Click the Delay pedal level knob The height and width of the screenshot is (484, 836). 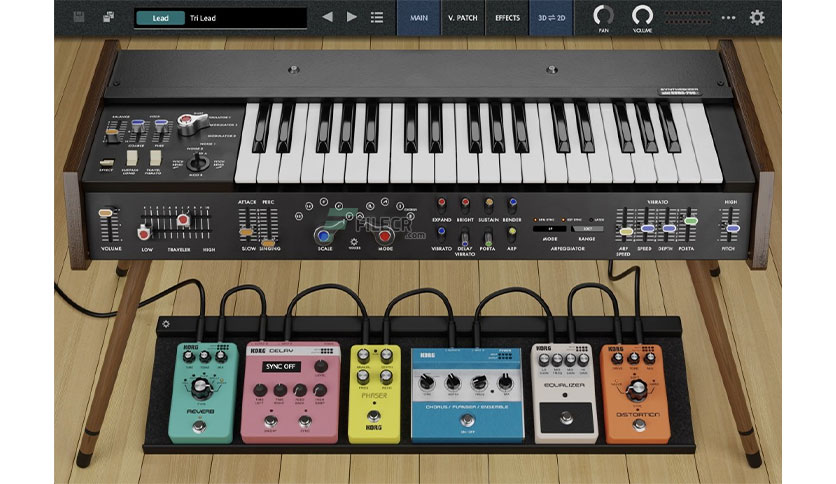coord(320,366)
